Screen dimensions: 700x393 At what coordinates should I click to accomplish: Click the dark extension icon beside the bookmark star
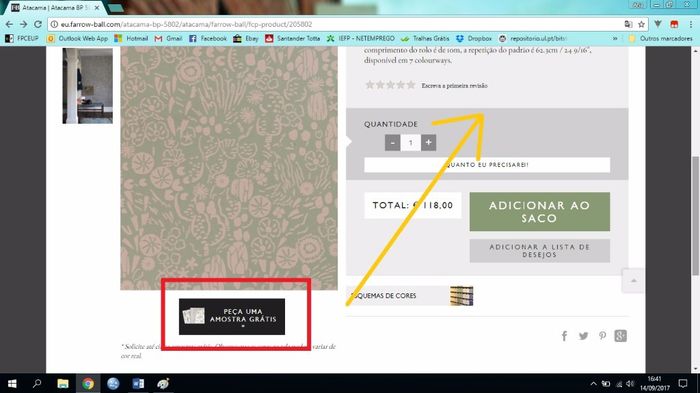658,24
